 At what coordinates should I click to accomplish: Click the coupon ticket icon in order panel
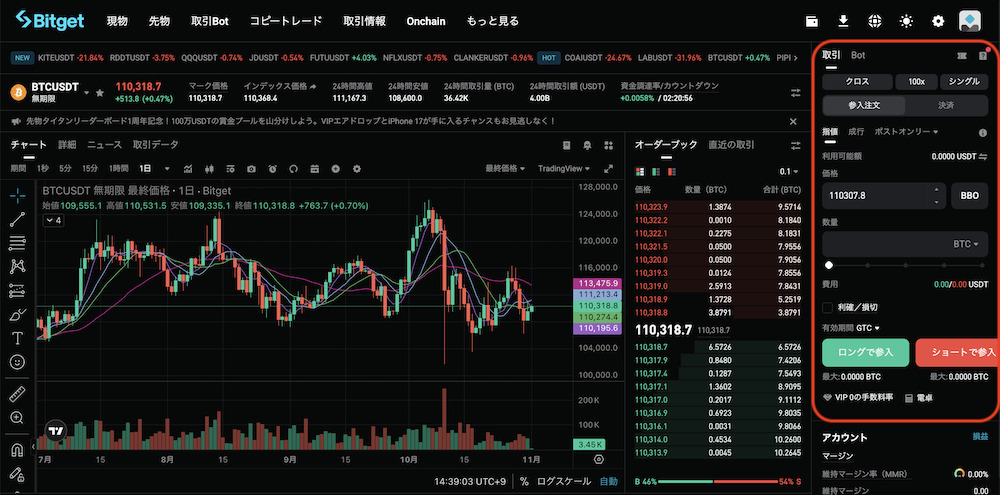962,55
